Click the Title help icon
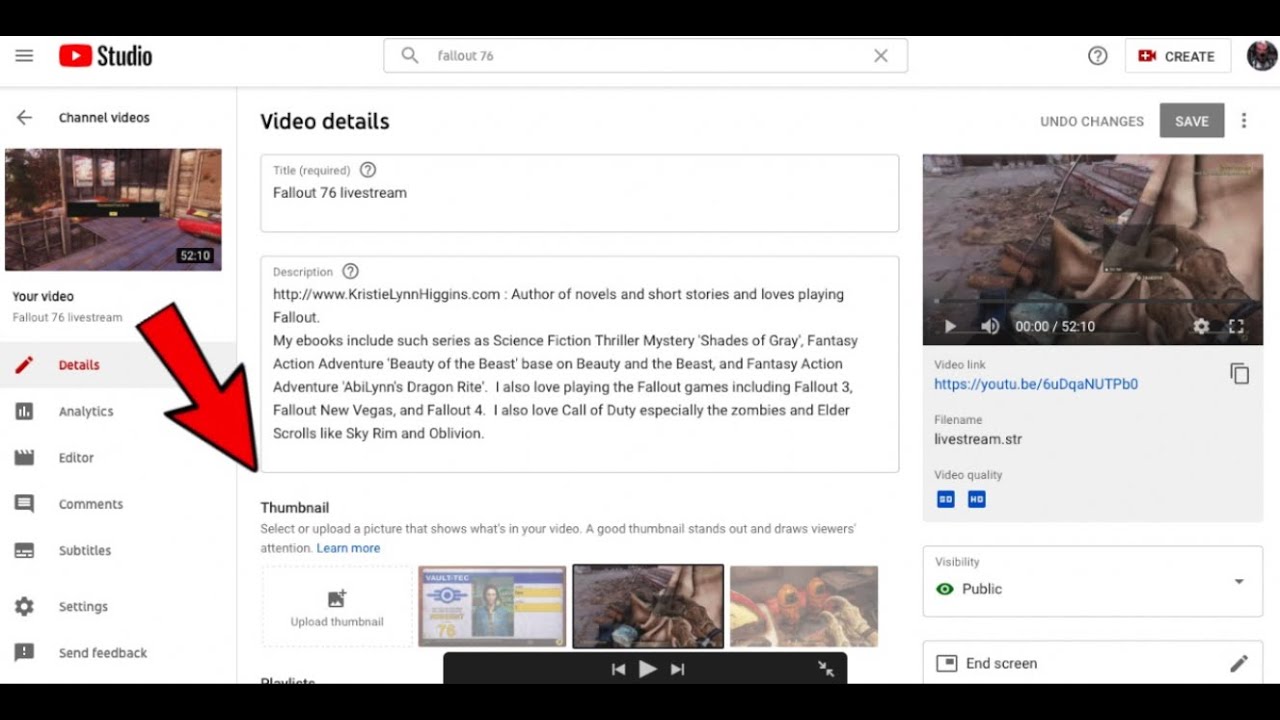Viewport: 1280px width, 720px height. tap(368, 170)
